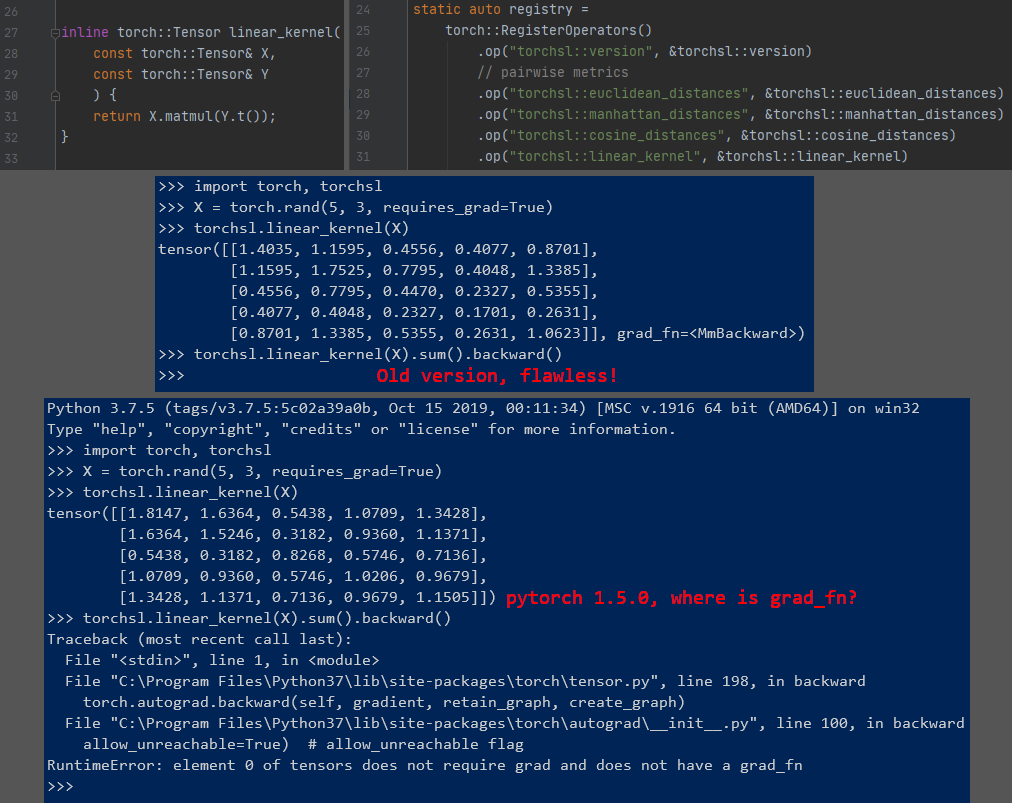Click 'import torch, torchsl' in upper console
Viewport: 1012px width, 803px height.
[x=288, y=187]
